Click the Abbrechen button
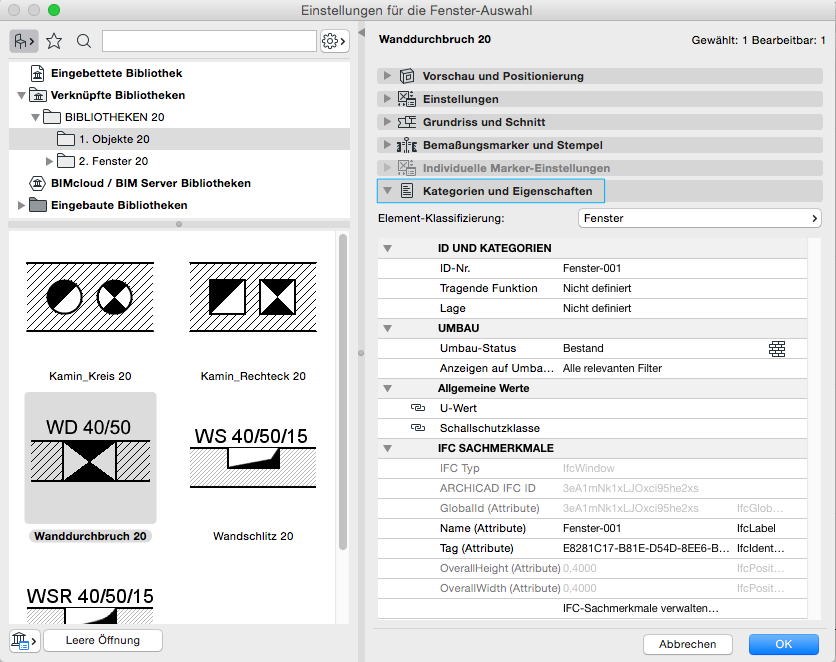This screenshot has height=662, width=836. click(687, 644)
